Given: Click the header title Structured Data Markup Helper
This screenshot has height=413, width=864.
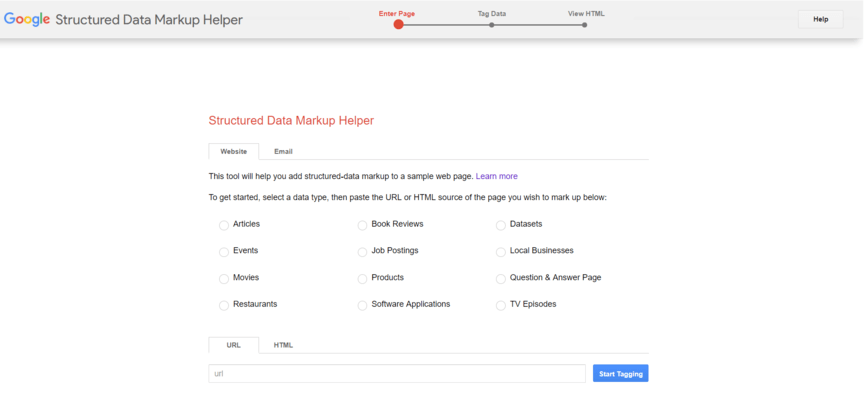Looking at the screenshot, I should (x=149, y=20).
